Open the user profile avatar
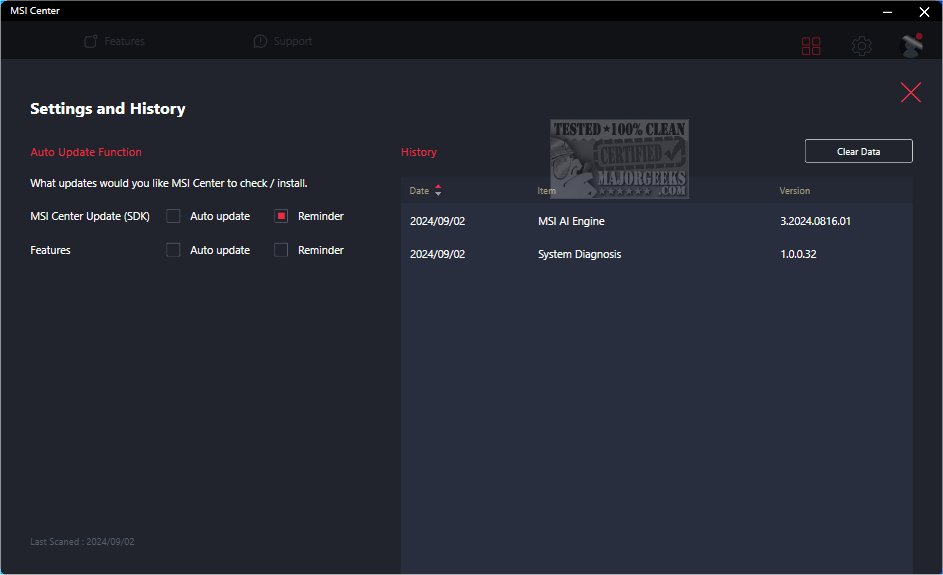943x575 pixels. 911,46
